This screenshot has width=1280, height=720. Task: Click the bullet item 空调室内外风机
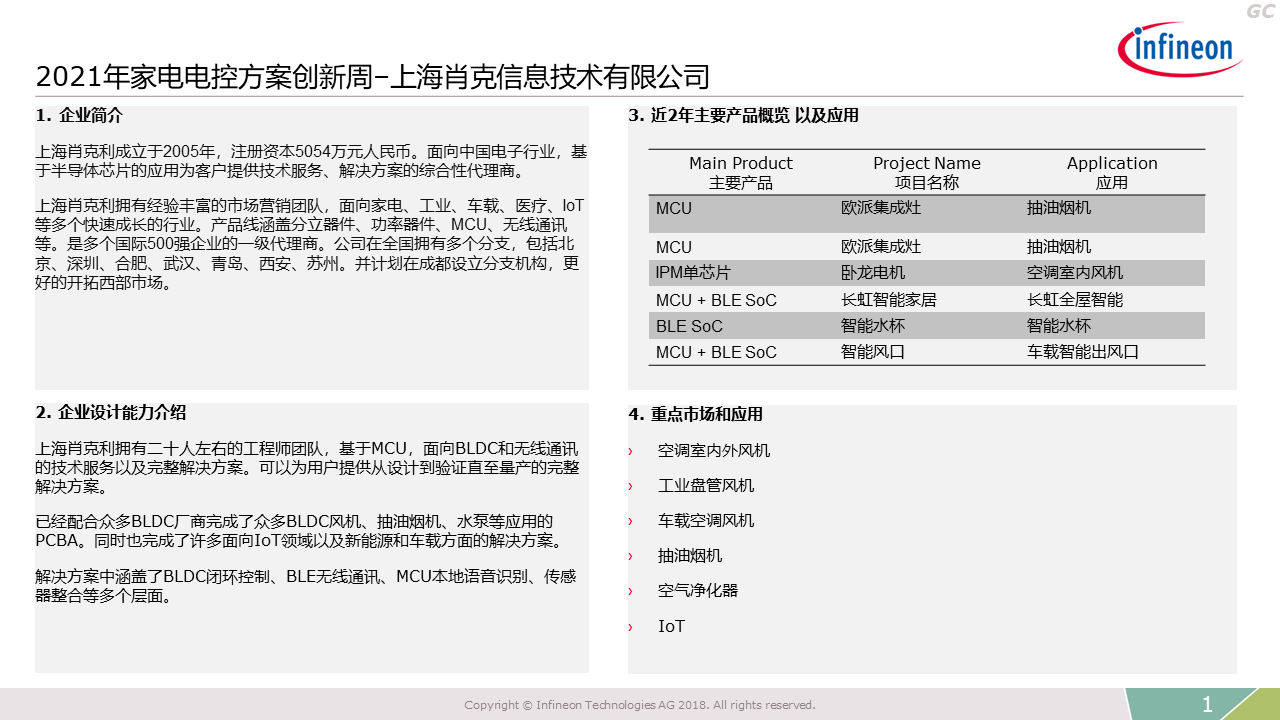click(x=714, y=451)
